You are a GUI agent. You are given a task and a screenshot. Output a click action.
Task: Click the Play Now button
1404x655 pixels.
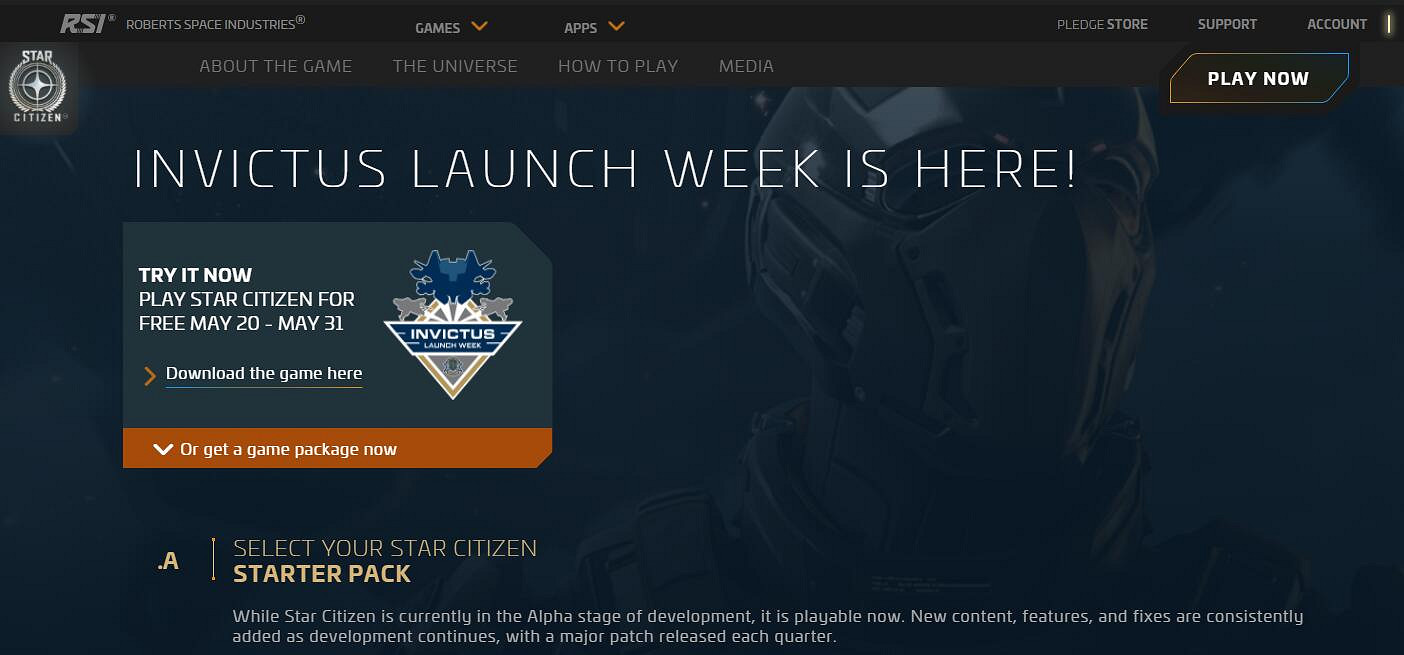[x=1259, y=78]
